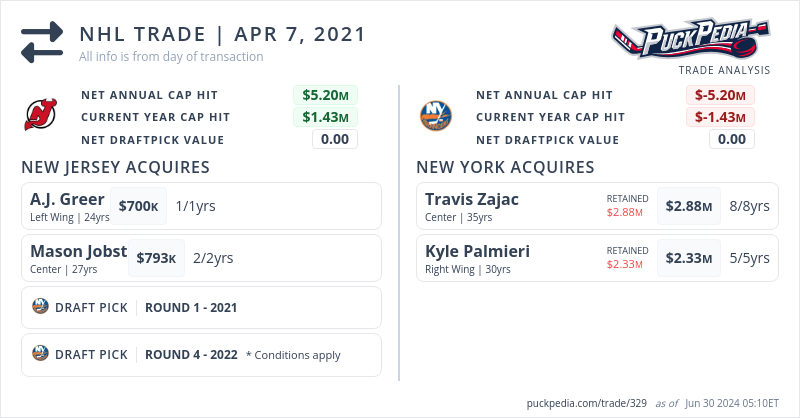Click the New York Islanders logo

[x=436, y=115]
